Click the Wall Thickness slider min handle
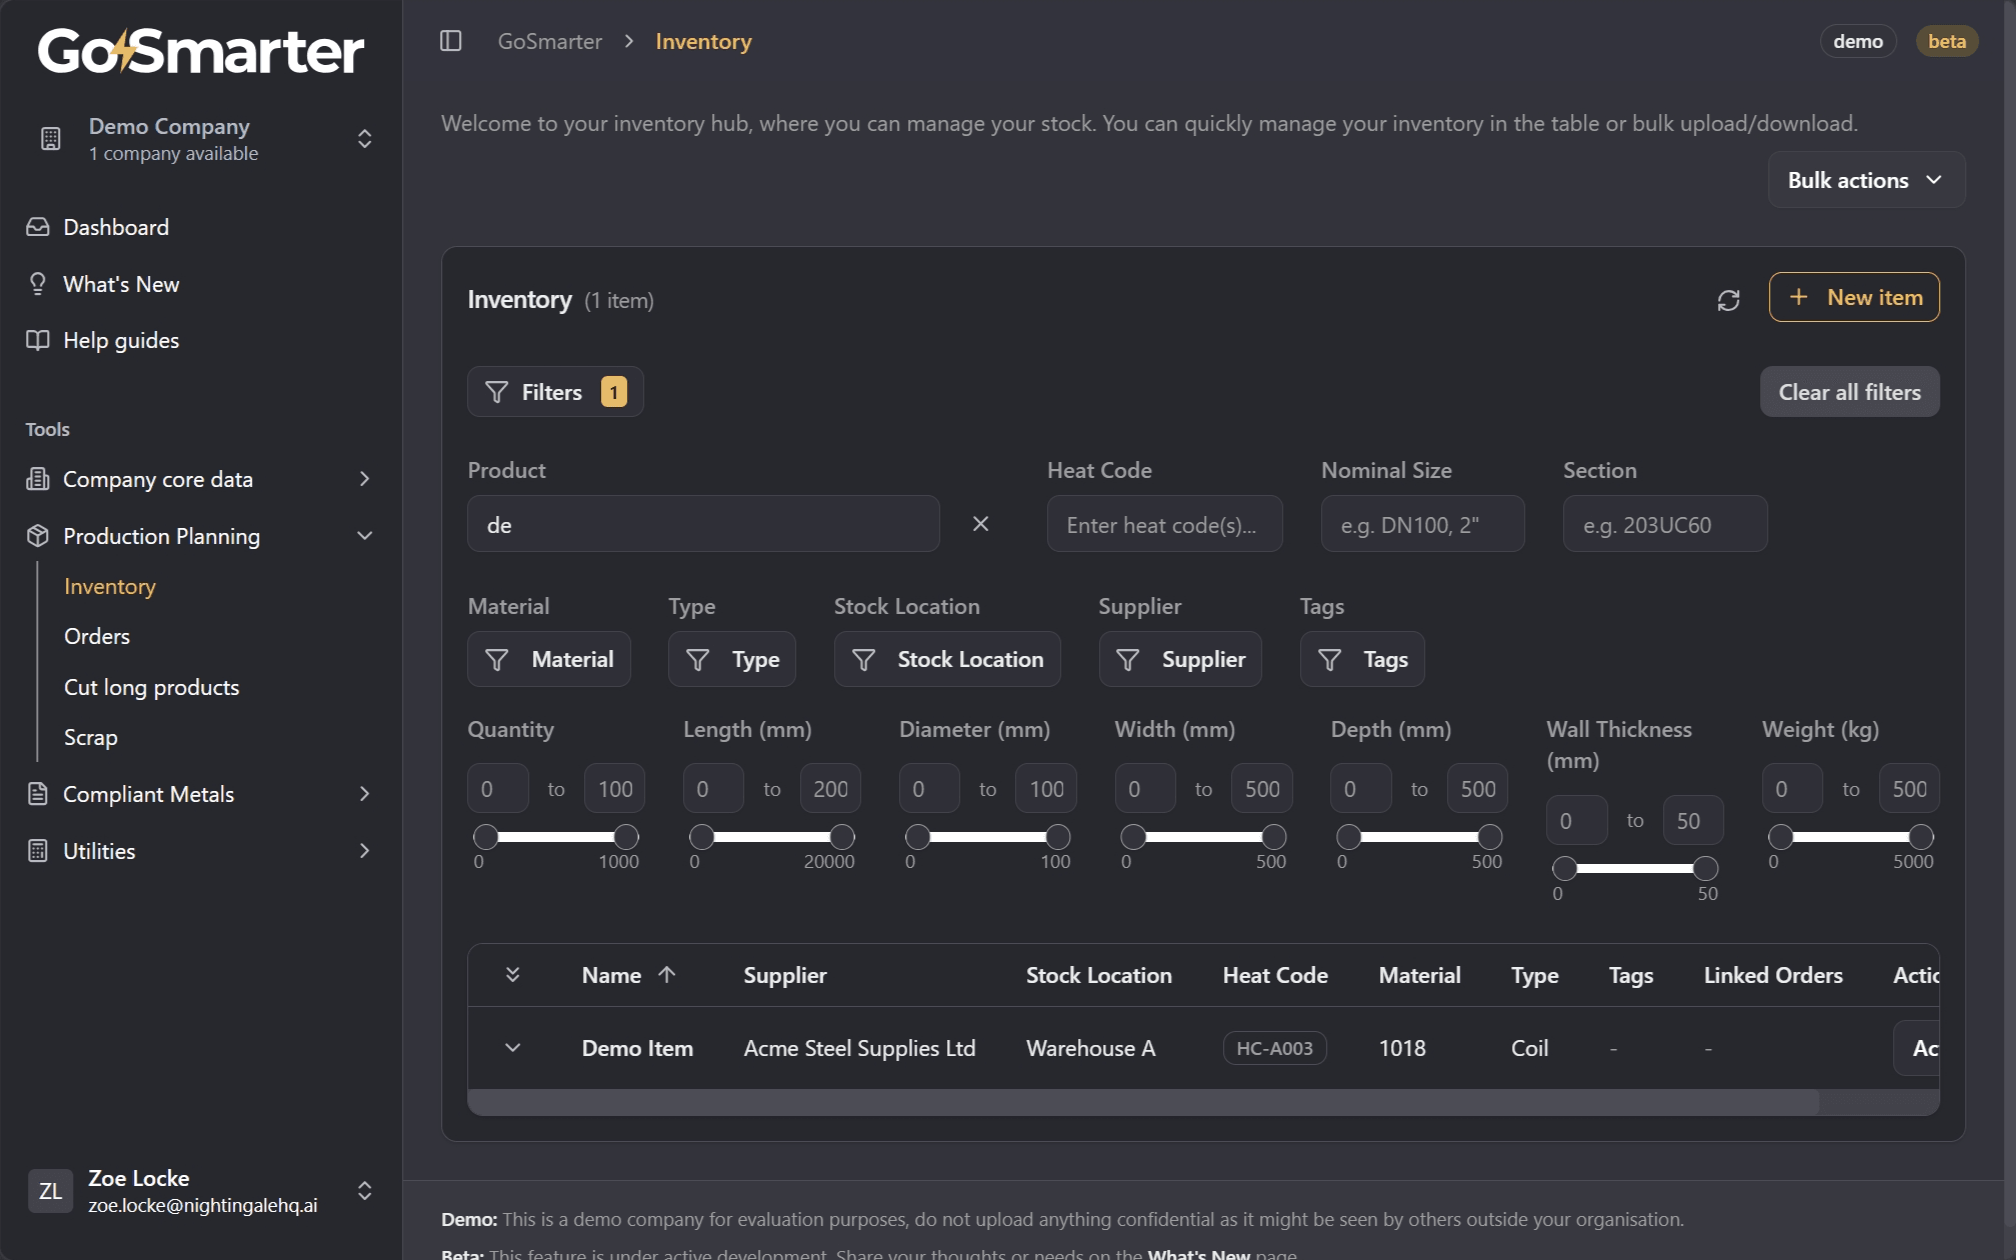 (1565, 868)
